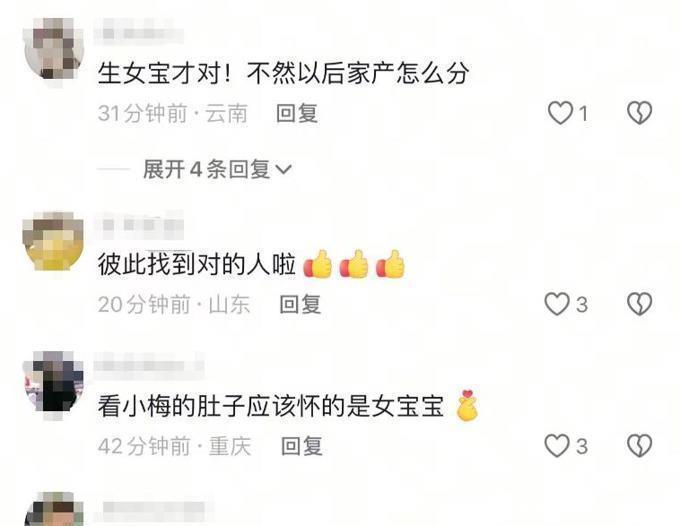
Task: Open avatar of the 山东 commenter
Action: [x=53, y=242]
